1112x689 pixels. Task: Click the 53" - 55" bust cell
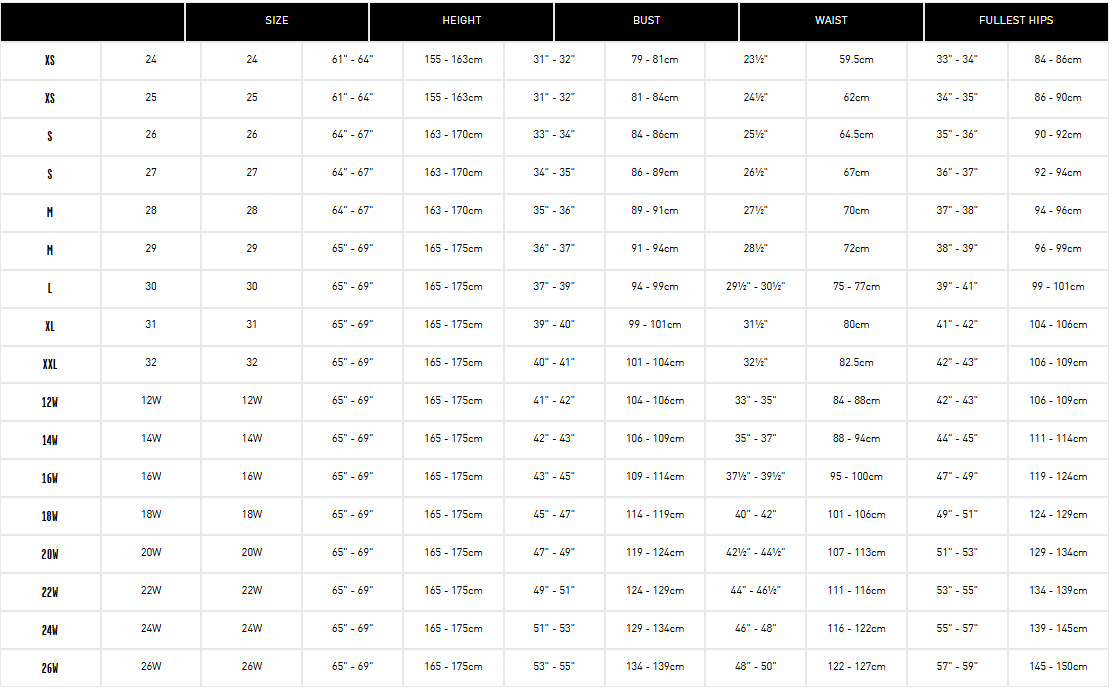(x=554, y=666)
